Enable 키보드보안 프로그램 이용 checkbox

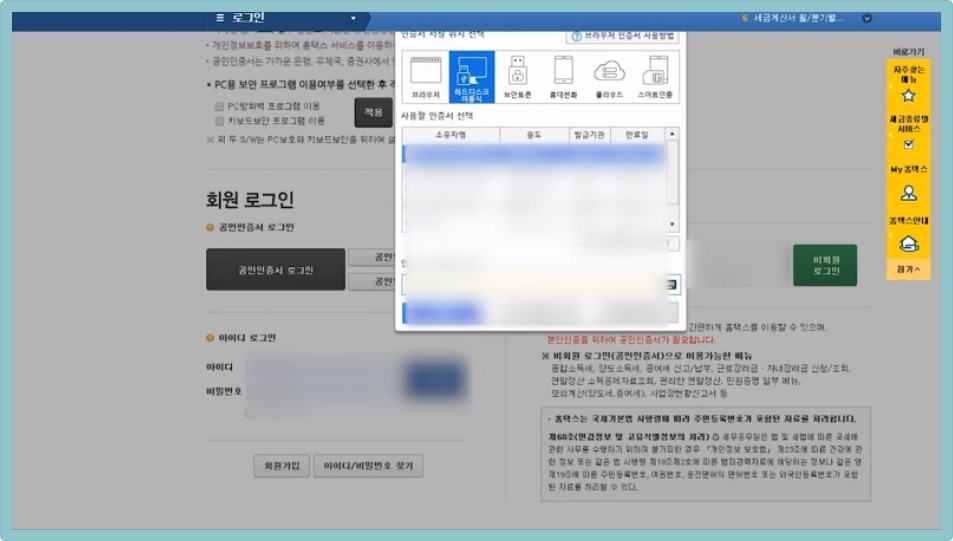(219, 121)
